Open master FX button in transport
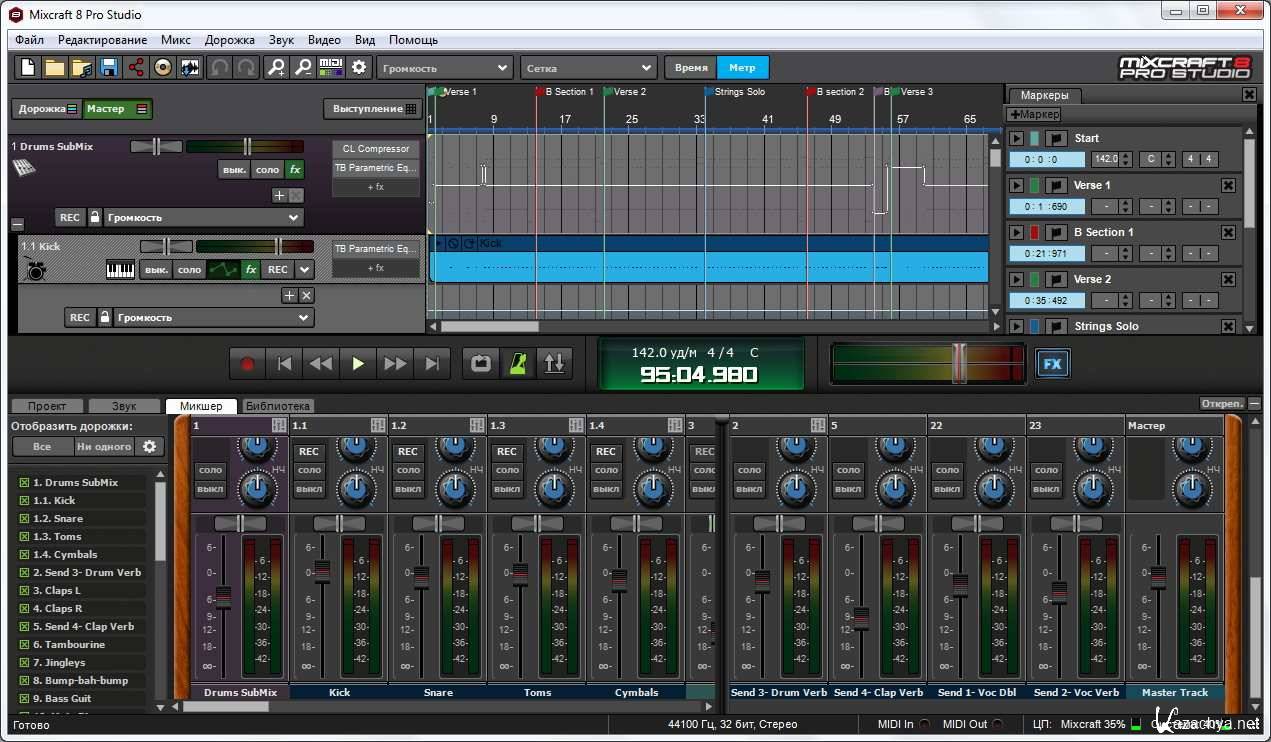 pos(1052,364)
